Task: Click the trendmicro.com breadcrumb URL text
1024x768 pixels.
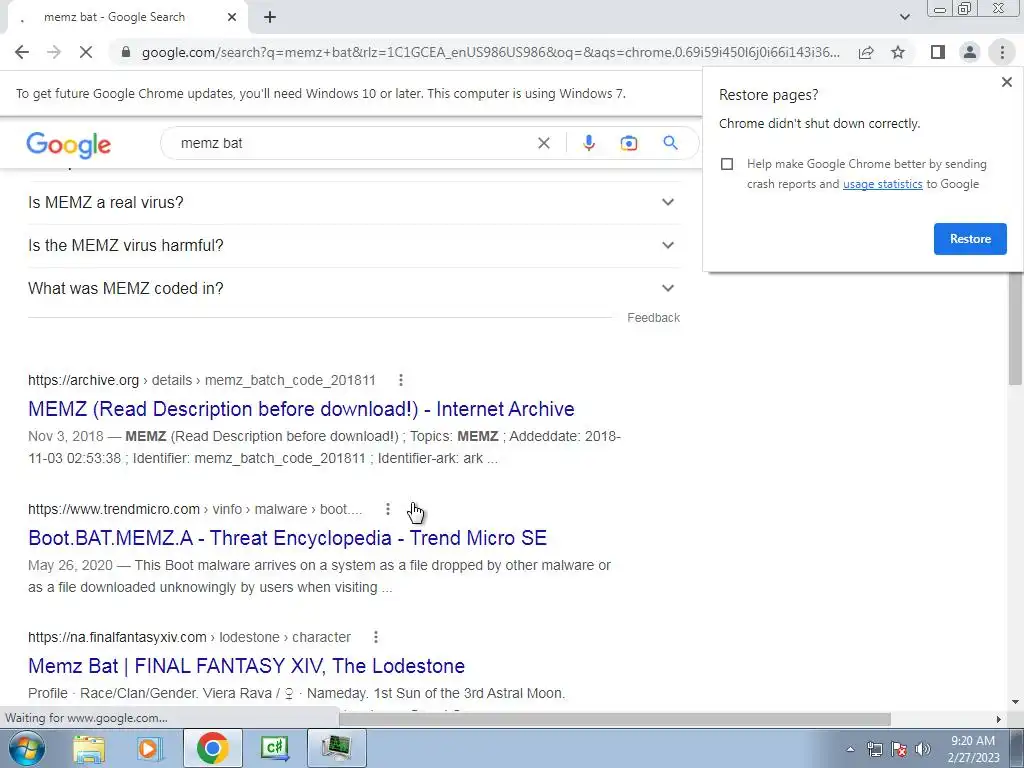Action: click(x=195, y=509)
